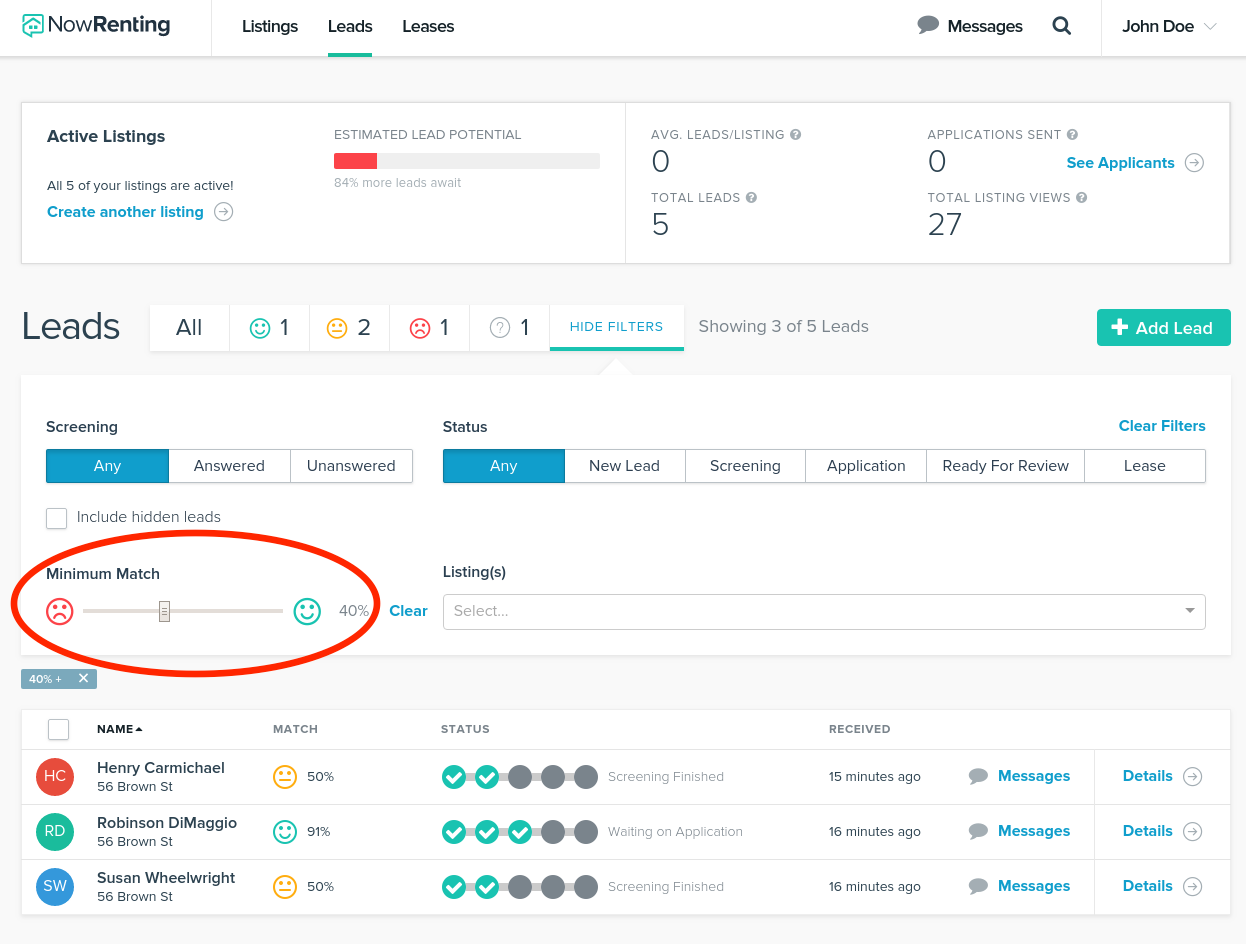Click Robinson DiMaggio's RD avatar

point(55,831)
